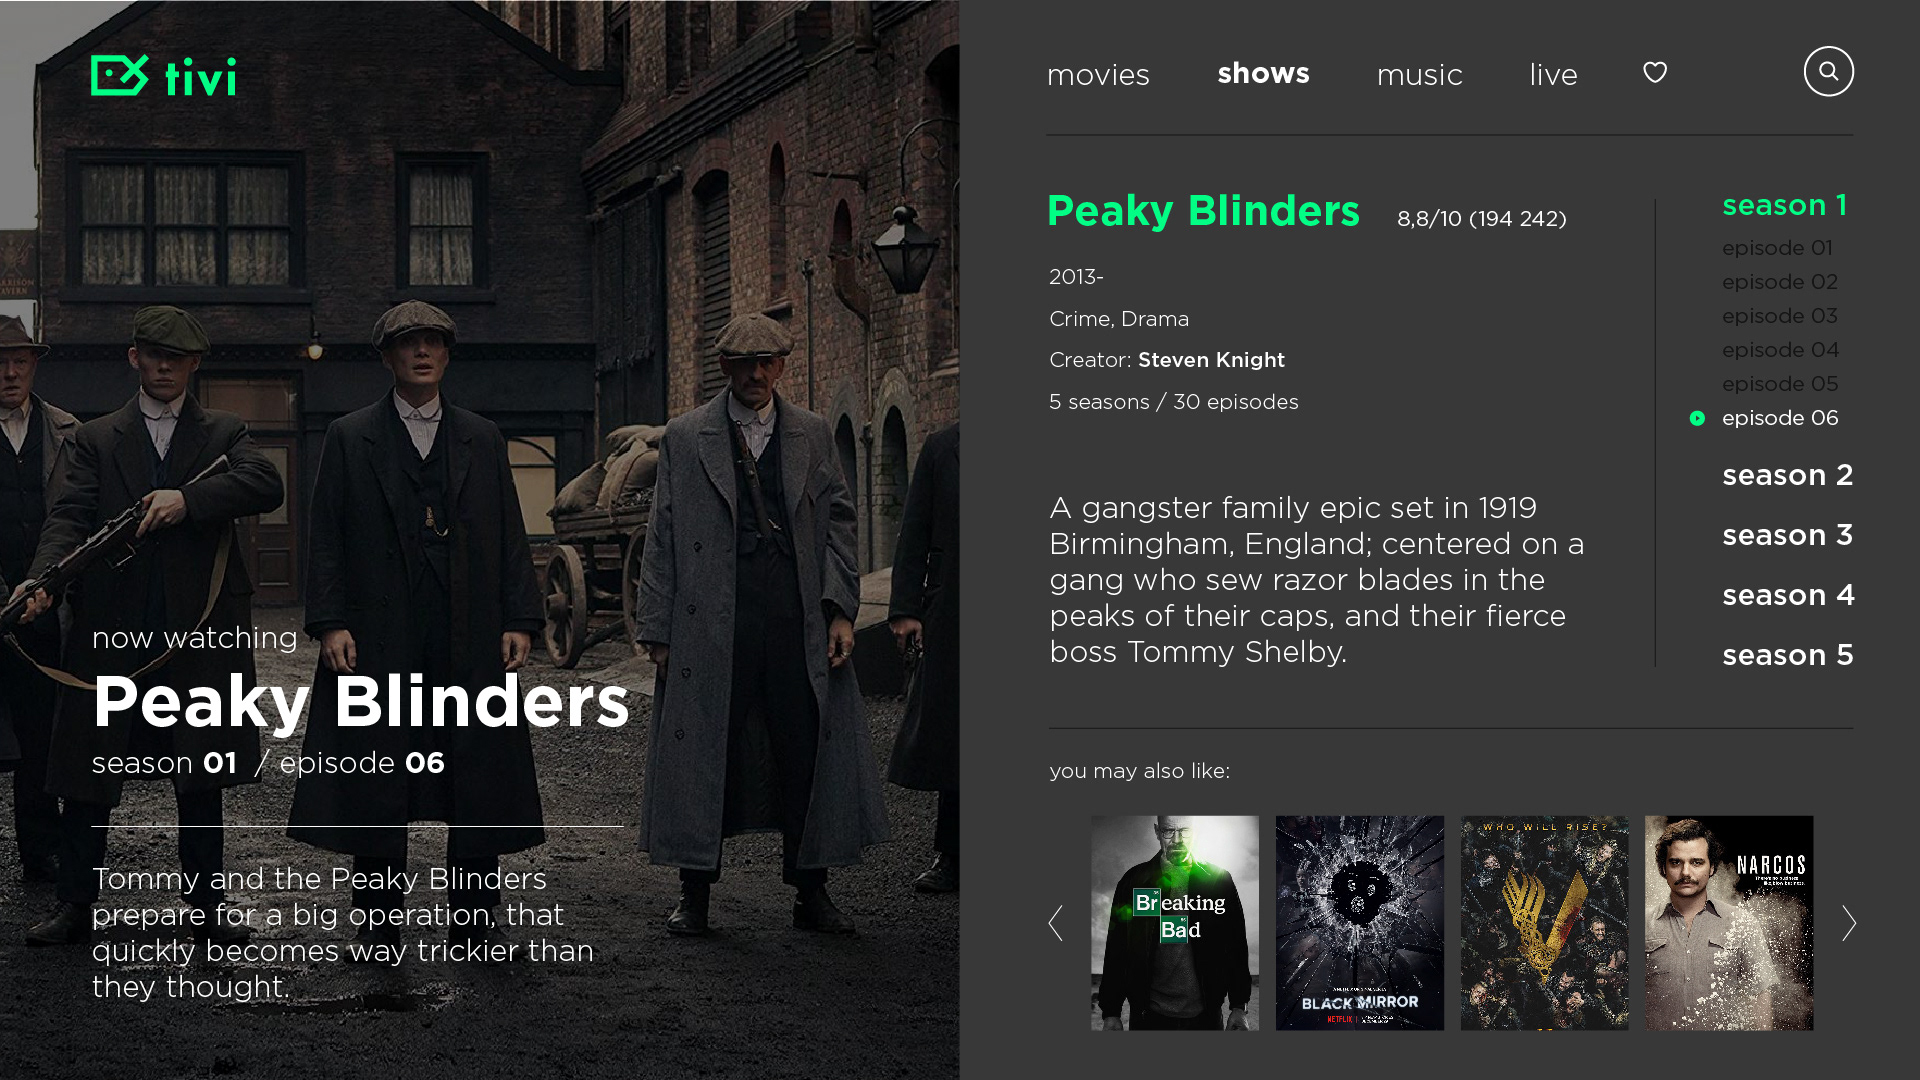Open the Breaking Bad poster
The width and height of the screenshot is (1920, 1080).
tap(1174, 923)
